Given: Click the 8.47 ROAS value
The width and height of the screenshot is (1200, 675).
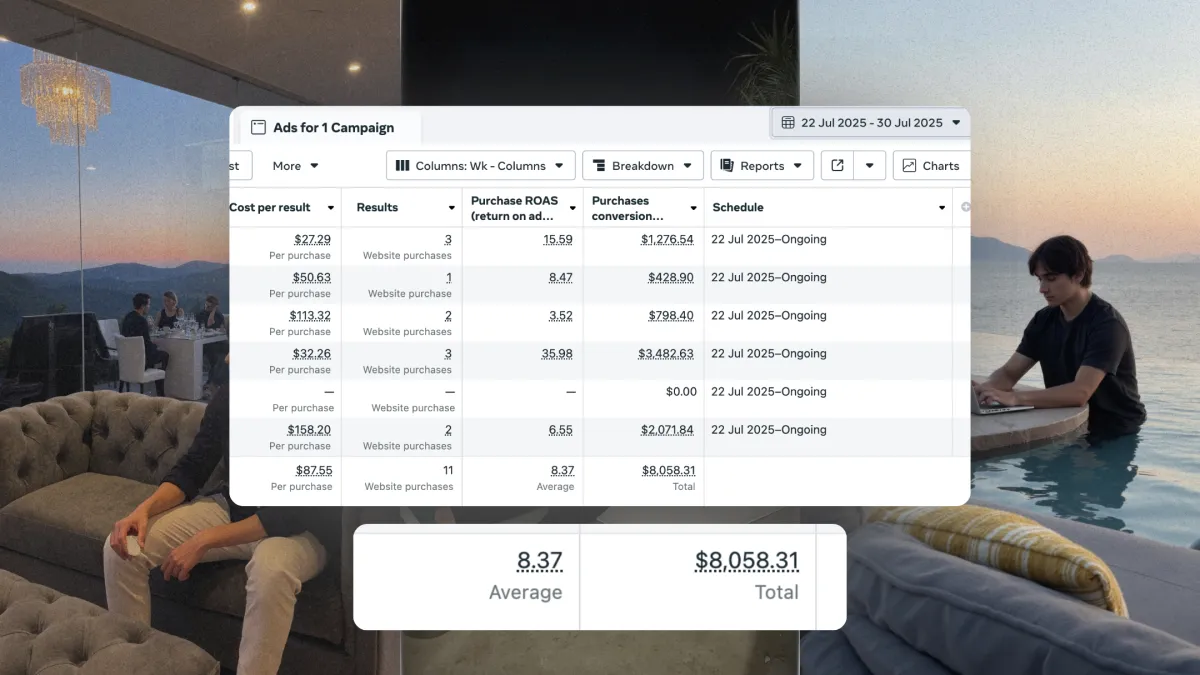Looking at the screenshot, I should [x=561, y=278].
